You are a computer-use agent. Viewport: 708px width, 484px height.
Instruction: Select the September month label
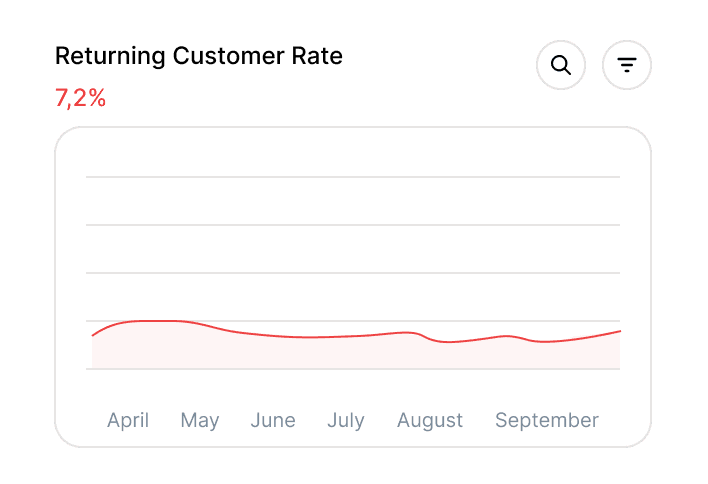tap(547, 420)
